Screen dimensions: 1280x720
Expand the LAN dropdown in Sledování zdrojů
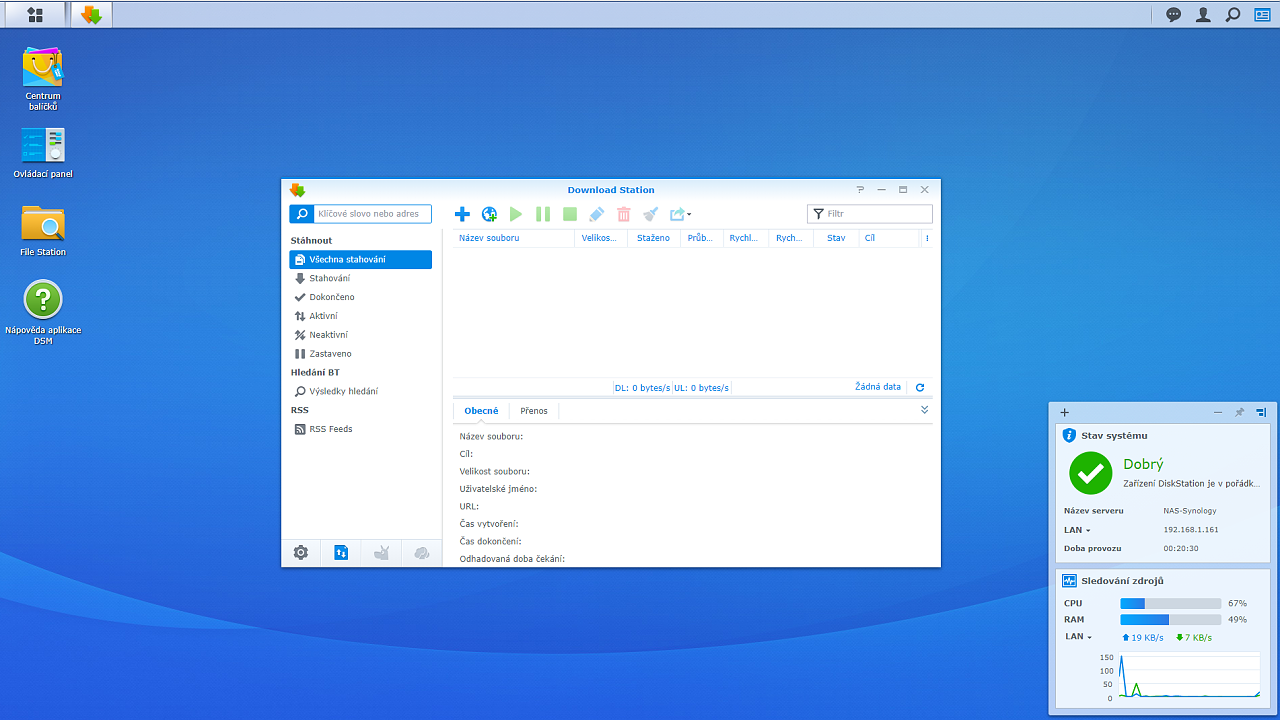[x=1078, y=636]
